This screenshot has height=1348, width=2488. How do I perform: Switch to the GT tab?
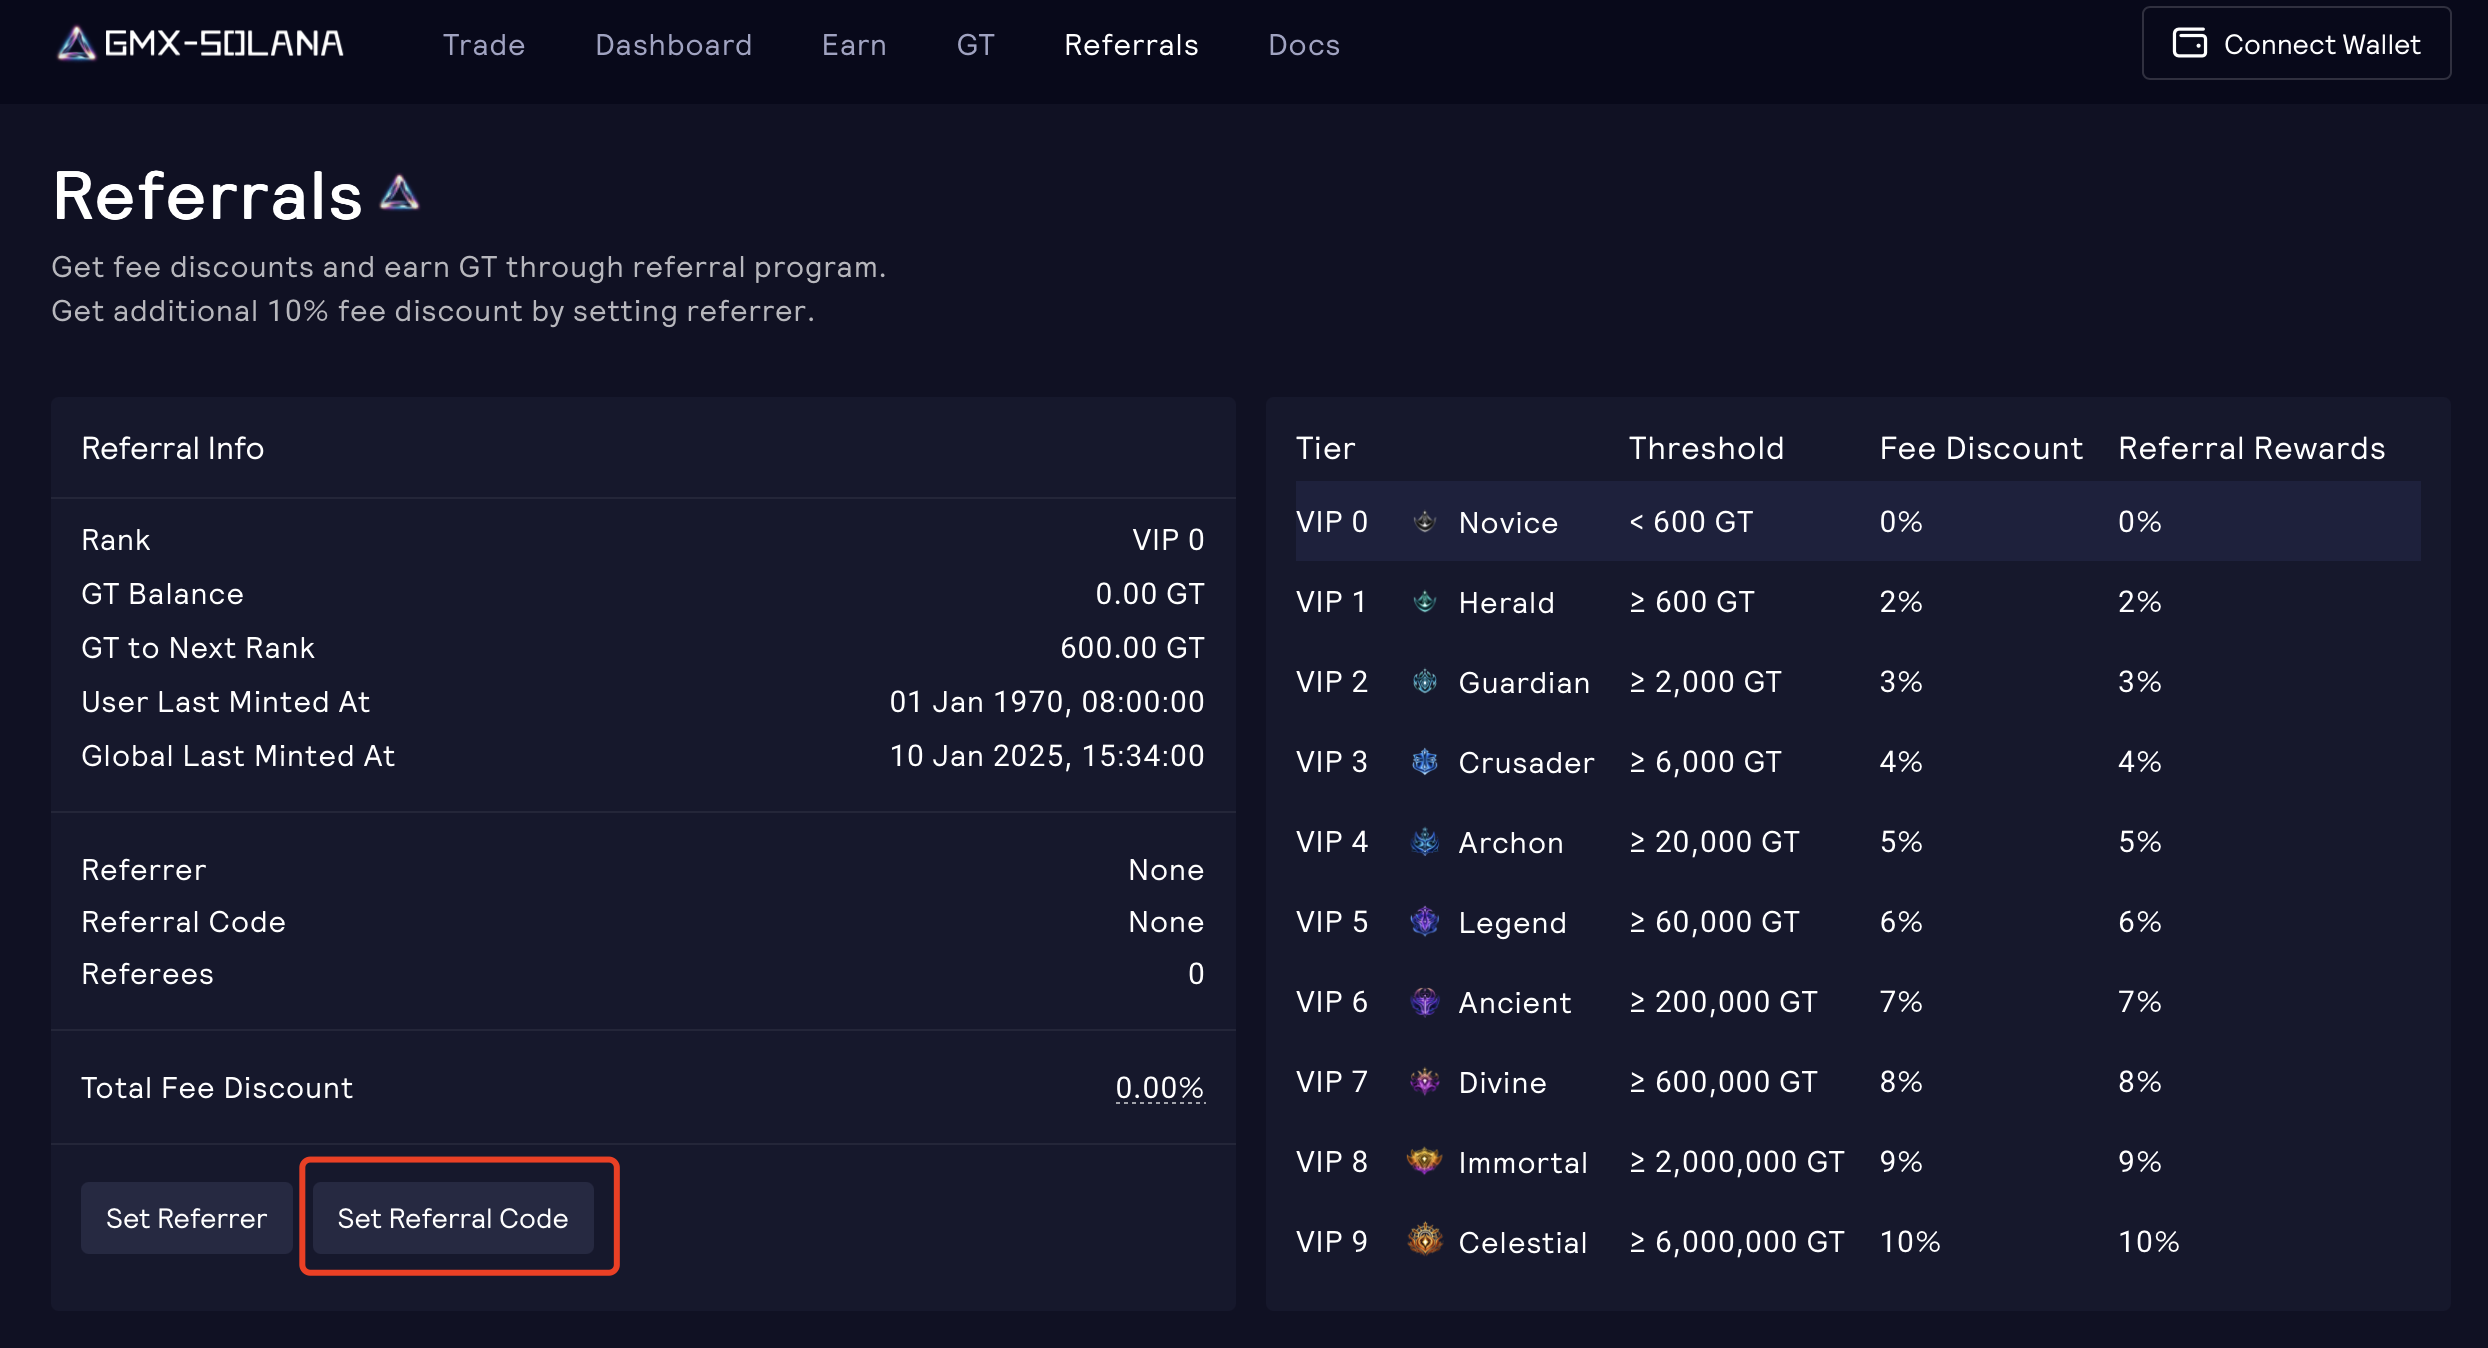975,45
